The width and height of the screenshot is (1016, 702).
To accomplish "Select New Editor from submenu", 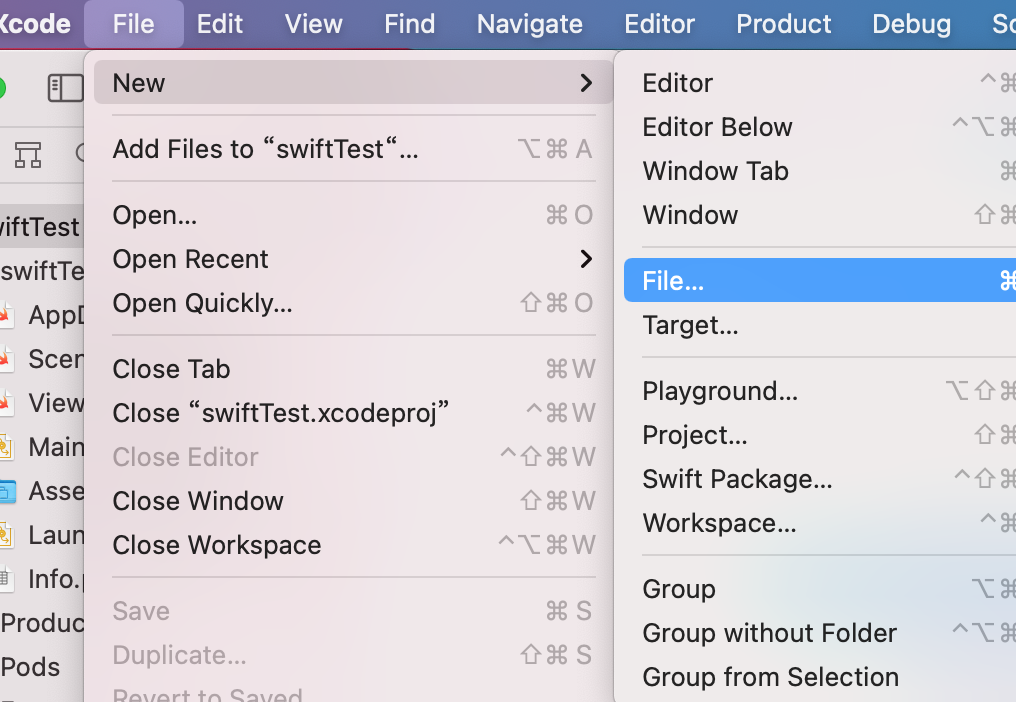I will [820, 83].
